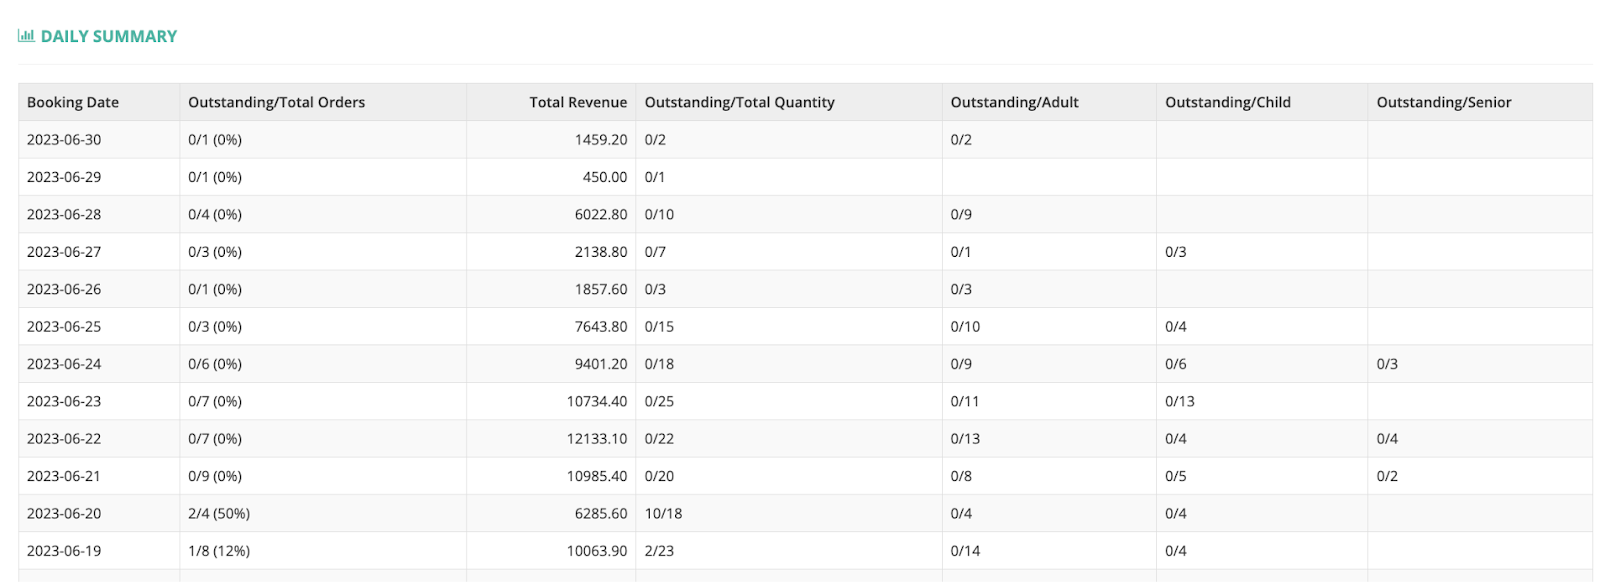Click the 0/14 adult cell for 2023-06-19
Image resolution: width=1600 pixels, height=582 pixels.
click(965, 551)
